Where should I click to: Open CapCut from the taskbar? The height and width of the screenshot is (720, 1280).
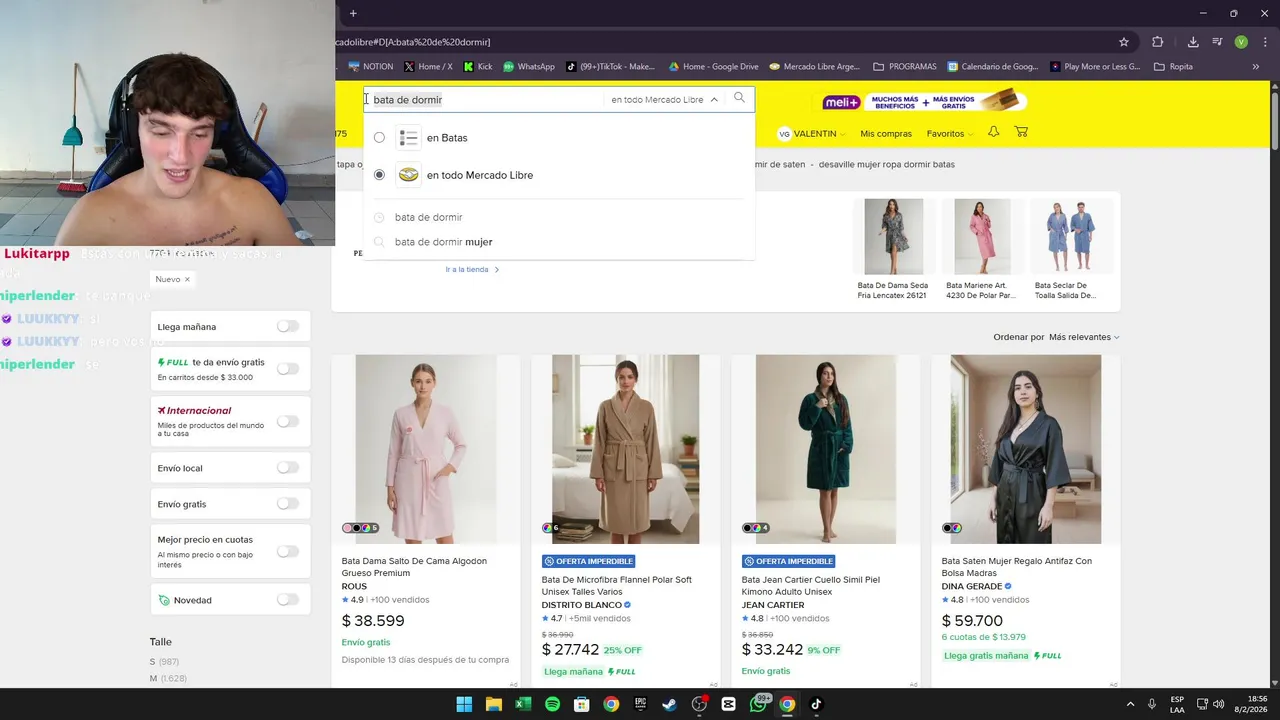tap(728, 704)
